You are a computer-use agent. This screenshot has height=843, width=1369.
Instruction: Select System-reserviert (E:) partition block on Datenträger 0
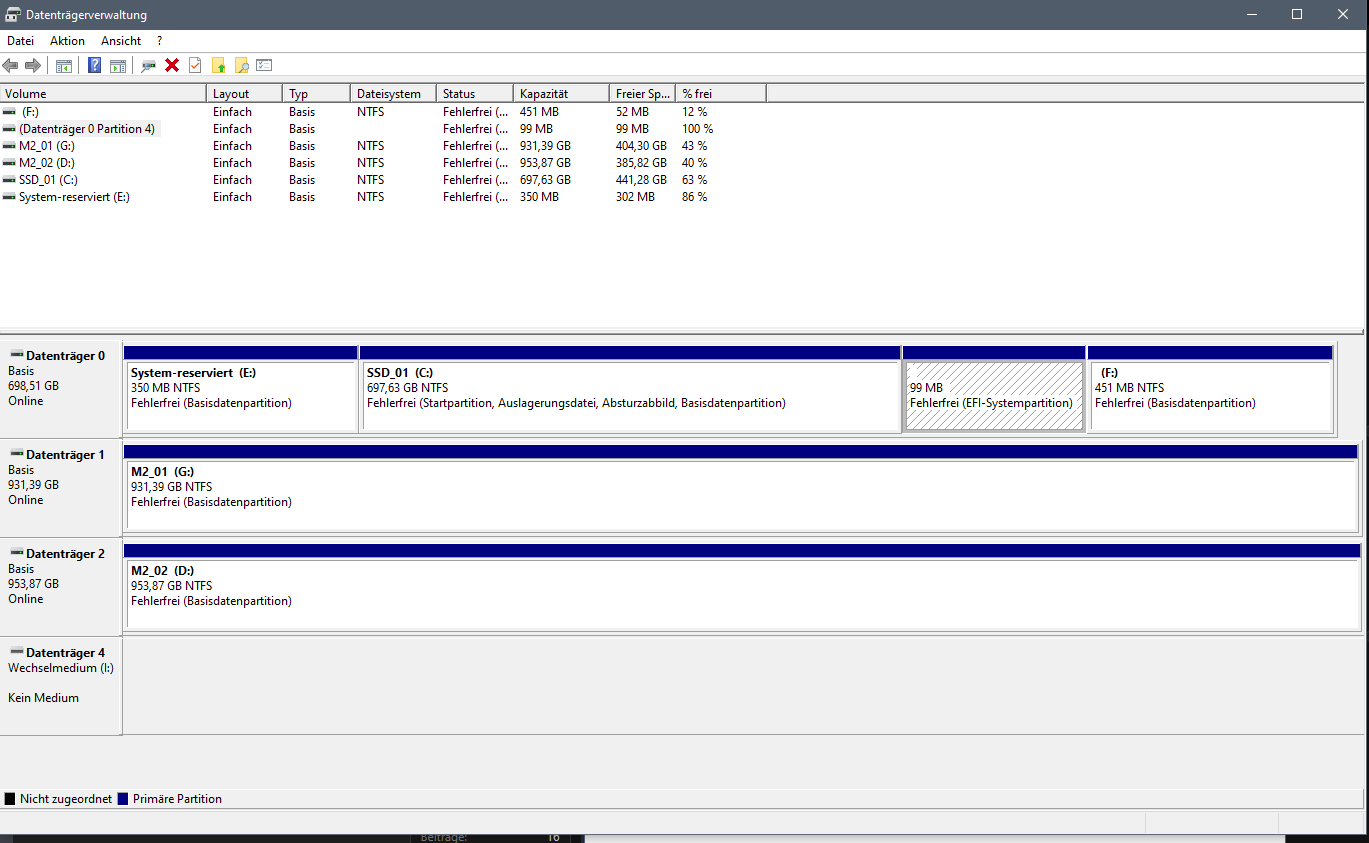[x=240, y=390]
